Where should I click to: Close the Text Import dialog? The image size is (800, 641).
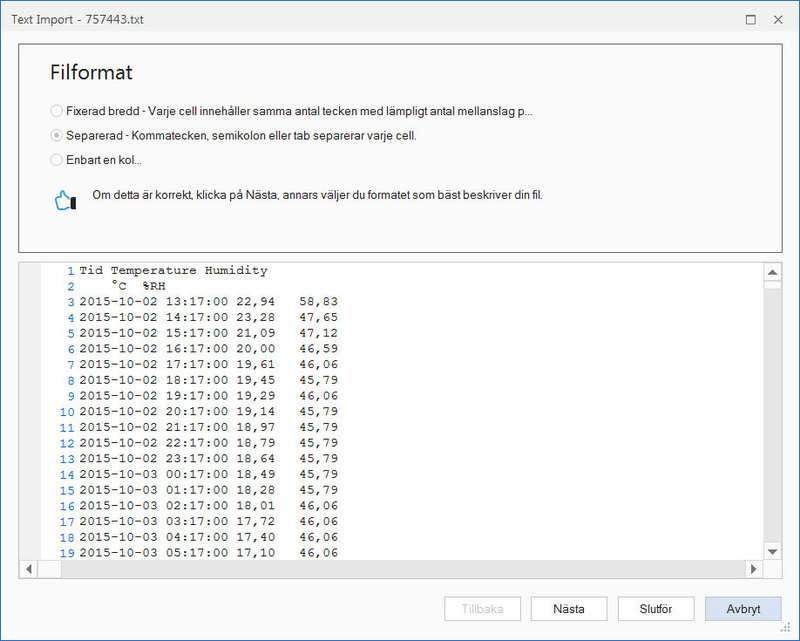pos(778,19)
